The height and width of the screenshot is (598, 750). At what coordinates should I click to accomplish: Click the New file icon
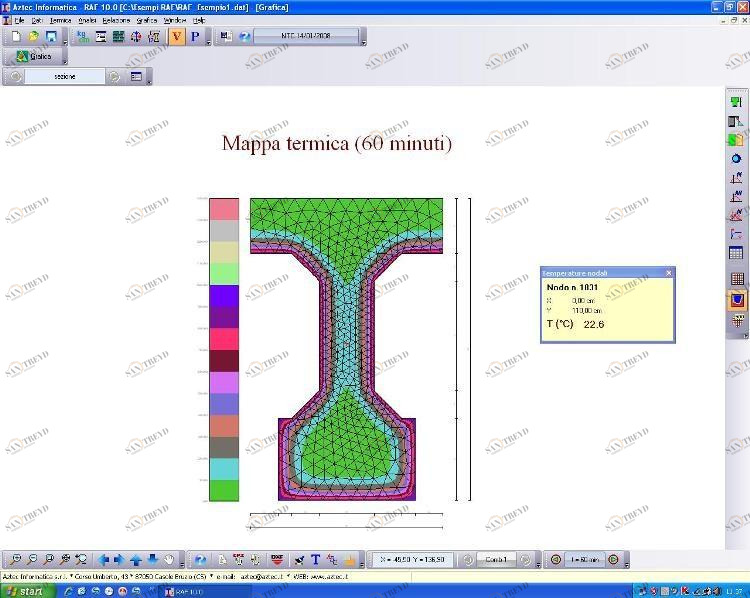[15, 37]
